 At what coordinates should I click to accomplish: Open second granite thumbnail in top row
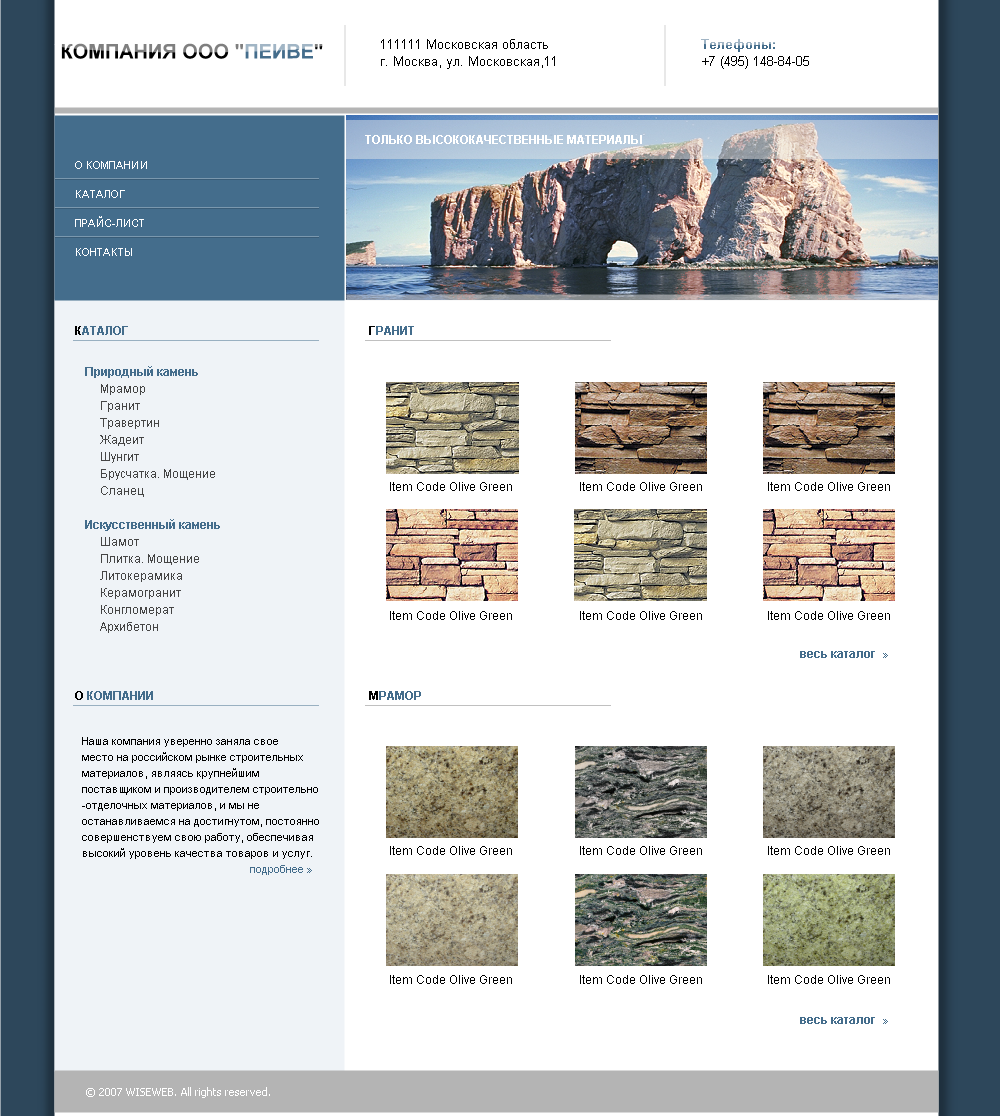click(641, 428)
